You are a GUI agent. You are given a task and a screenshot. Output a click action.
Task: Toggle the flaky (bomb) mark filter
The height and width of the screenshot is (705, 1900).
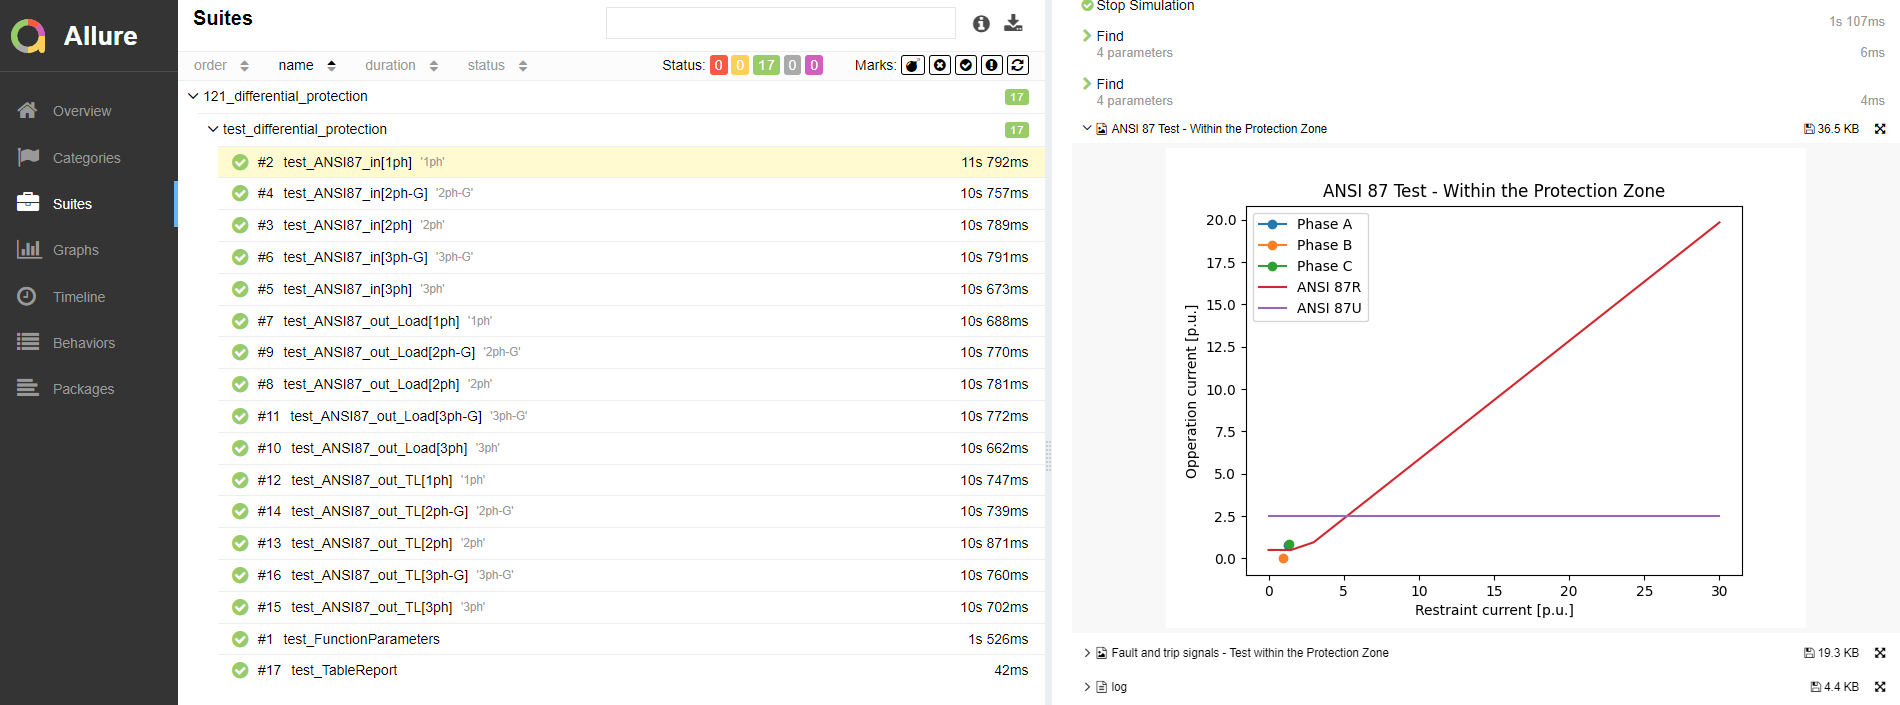pyautogui.click(x=912, y=65)
